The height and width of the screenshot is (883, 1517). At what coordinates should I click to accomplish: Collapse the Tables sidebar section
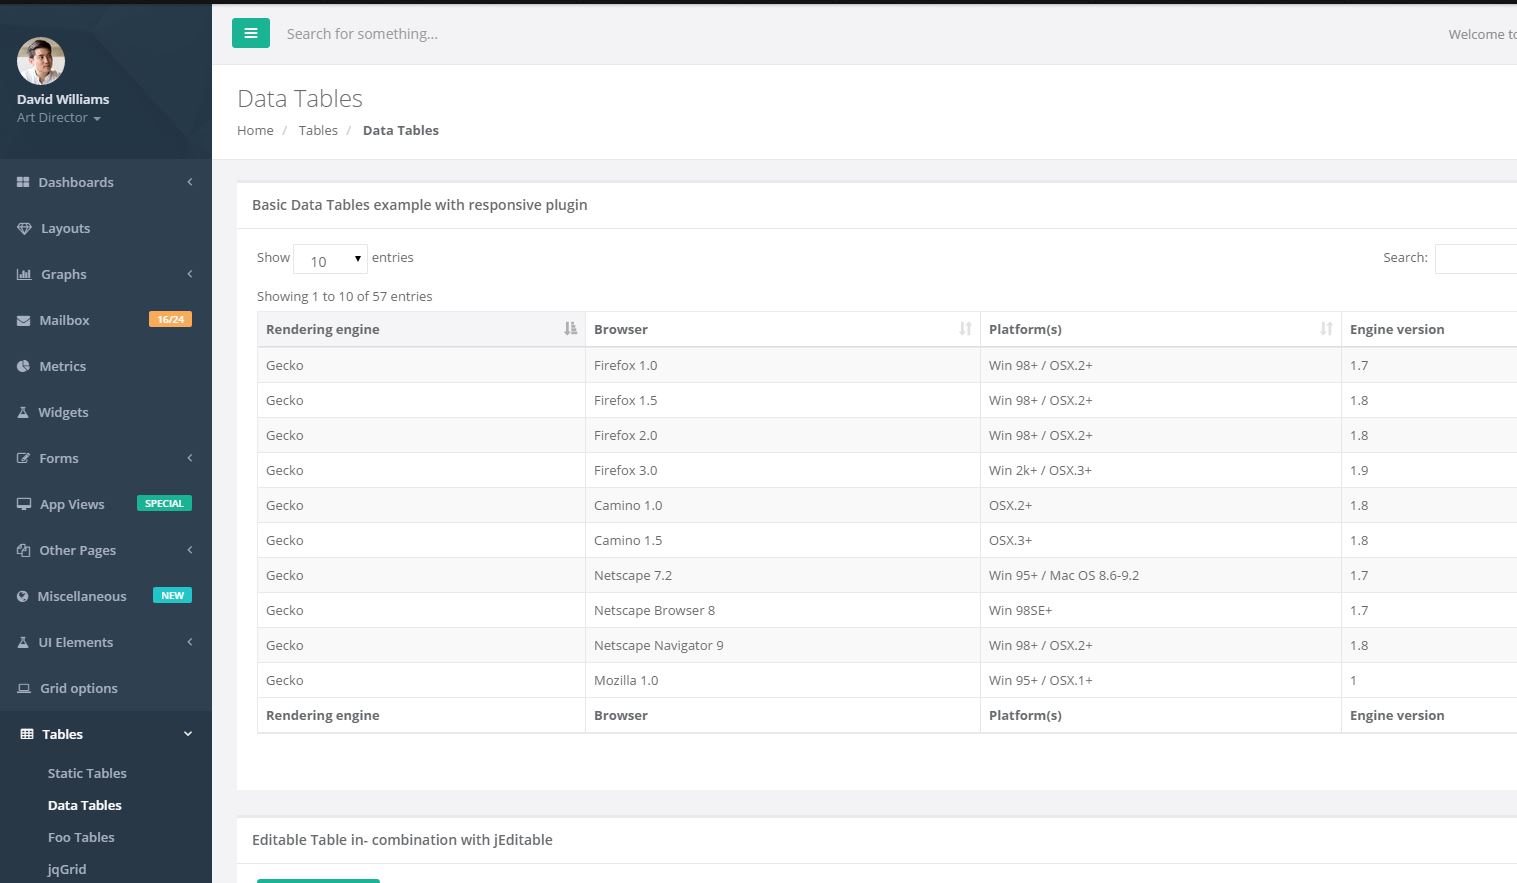pos(106,734)
